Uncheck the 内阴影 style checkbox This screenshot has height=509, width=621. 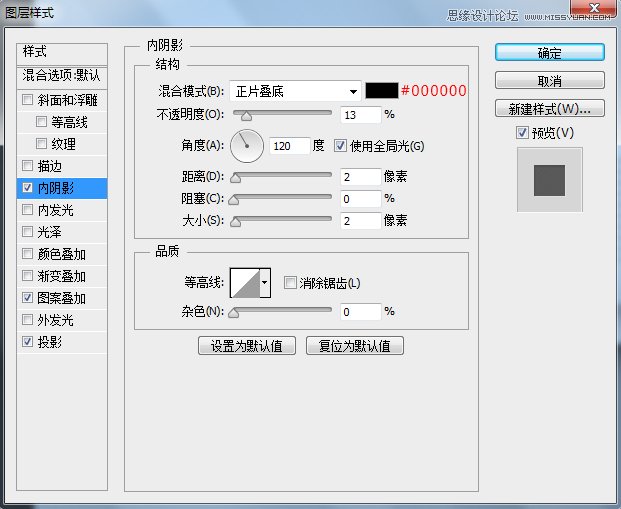coord(27,187)
